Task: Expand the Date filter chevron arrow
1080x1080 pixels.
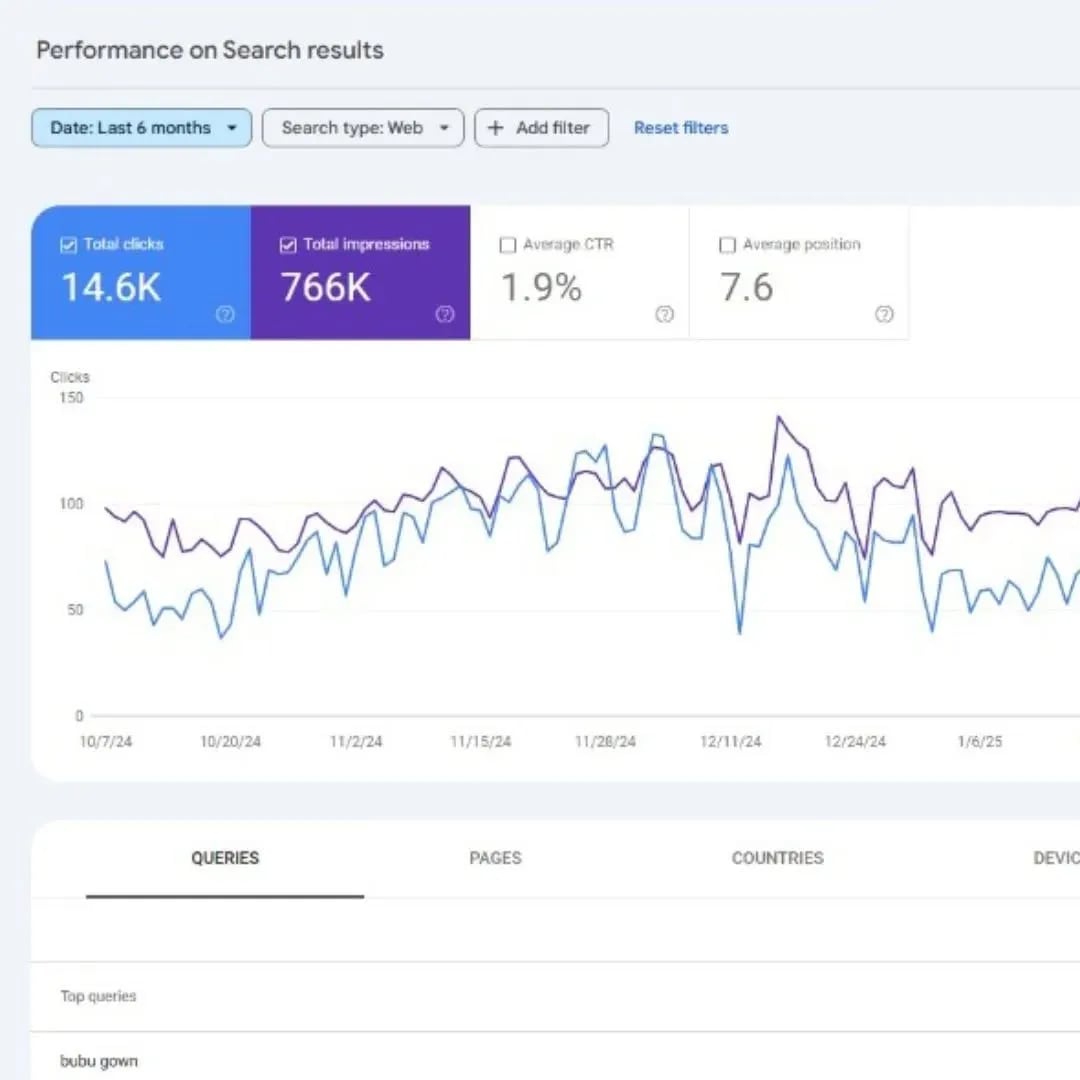Action: [x=231, y=128]
